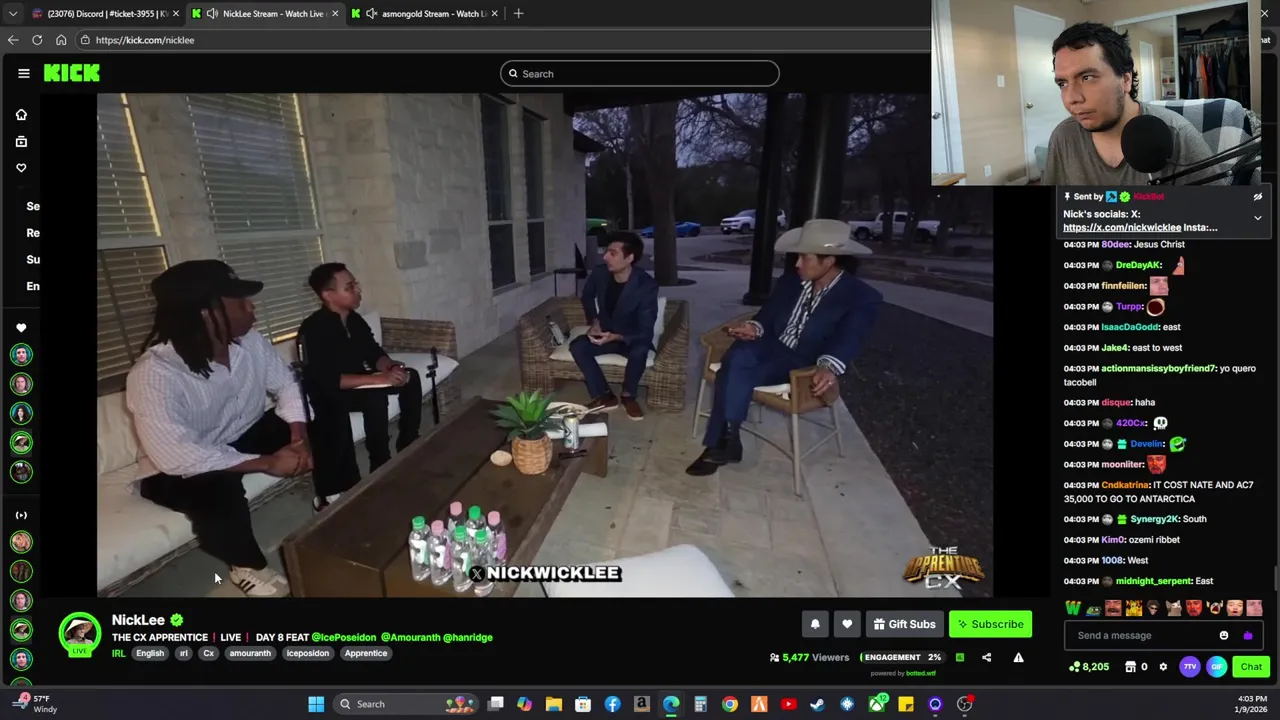
Task: Click the NickLee channel name
Action: [x=138, y=620]
